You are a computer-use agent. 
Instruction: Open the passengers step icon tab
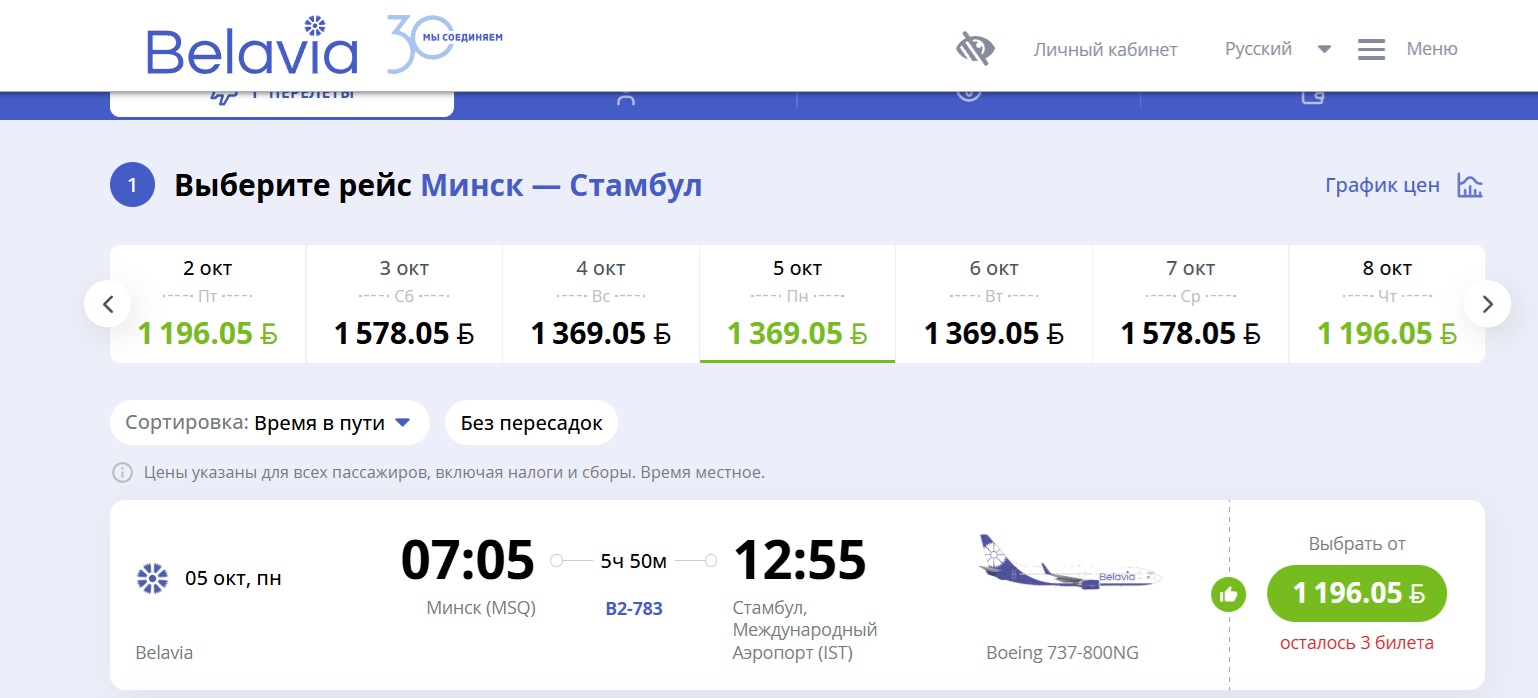(626, 97)
